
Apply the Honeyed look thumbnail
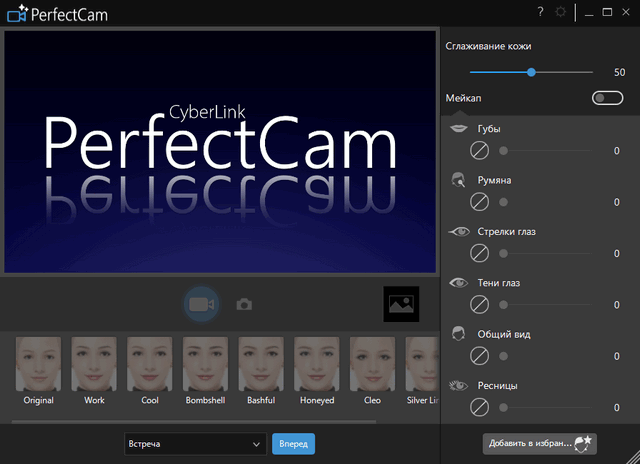coord(316,370)
